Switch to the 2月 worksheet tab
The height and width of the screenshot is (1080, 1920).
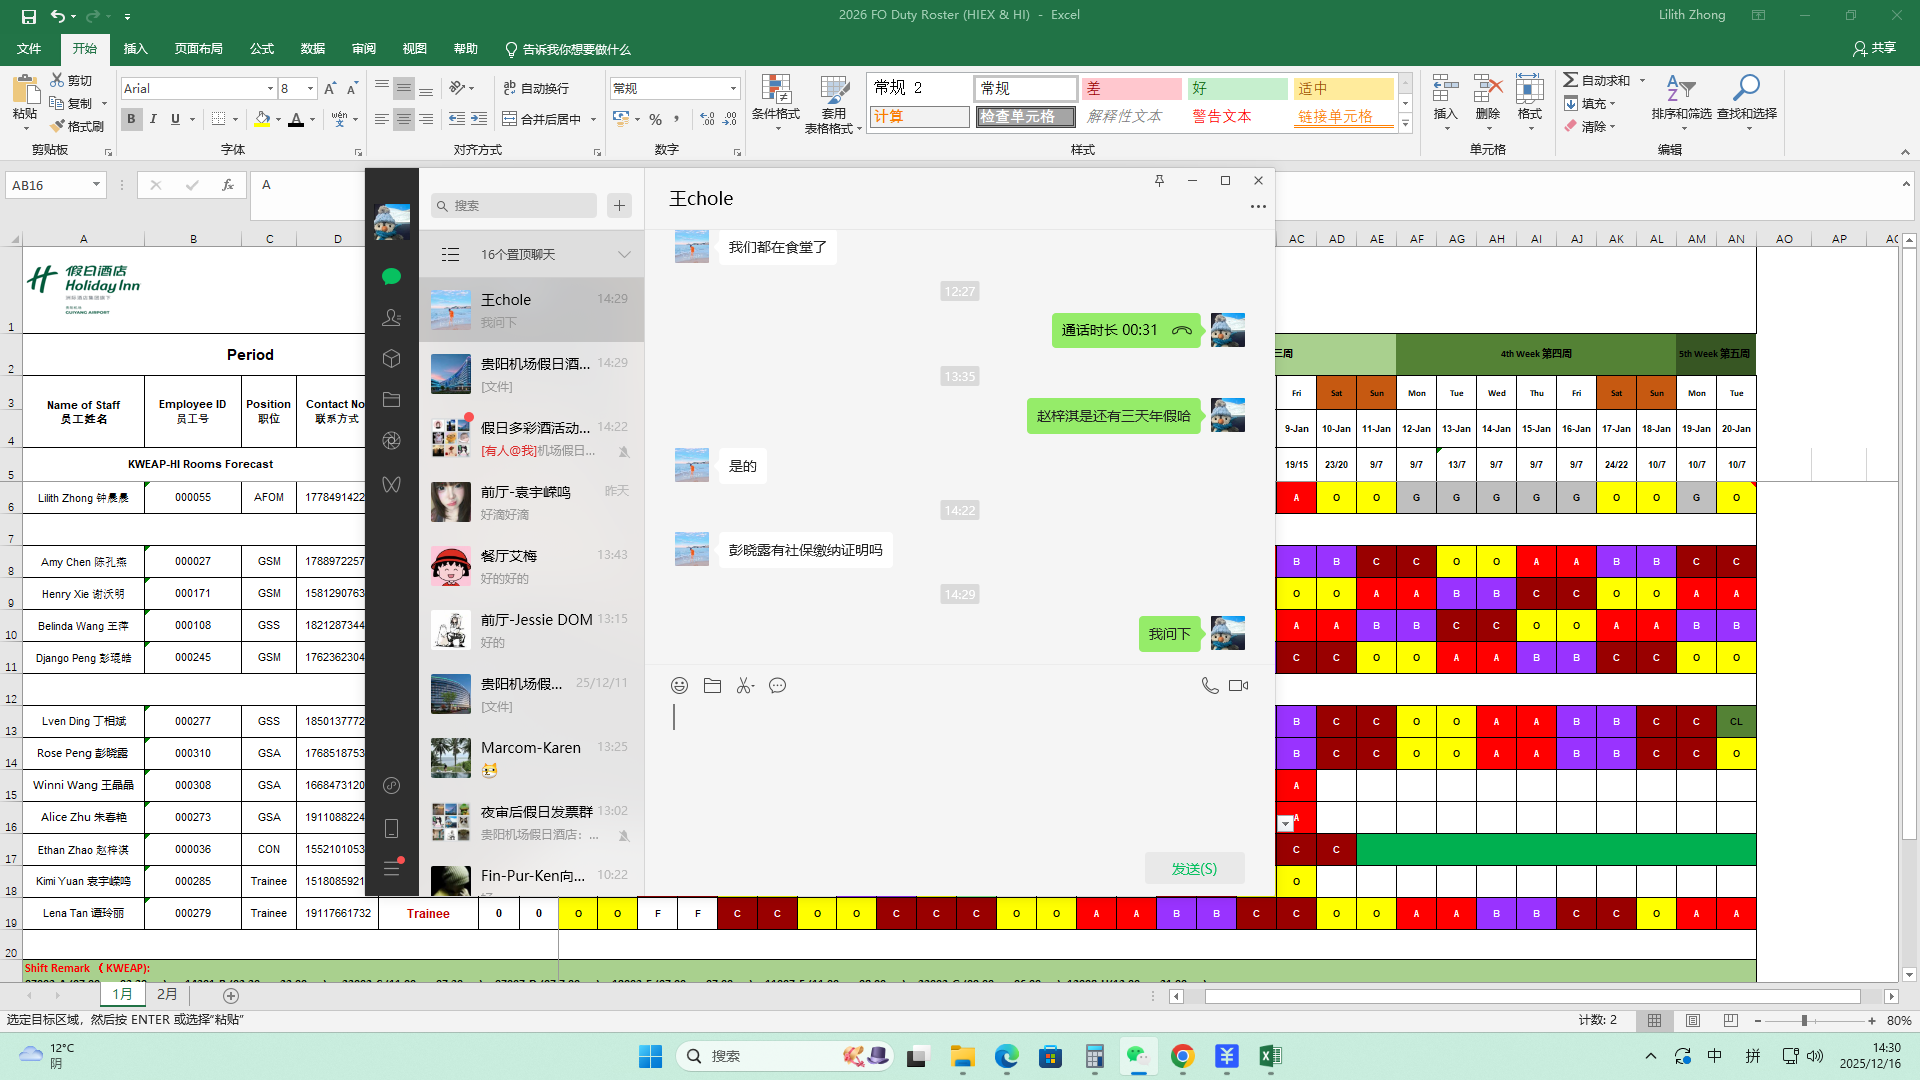point(167,995)
